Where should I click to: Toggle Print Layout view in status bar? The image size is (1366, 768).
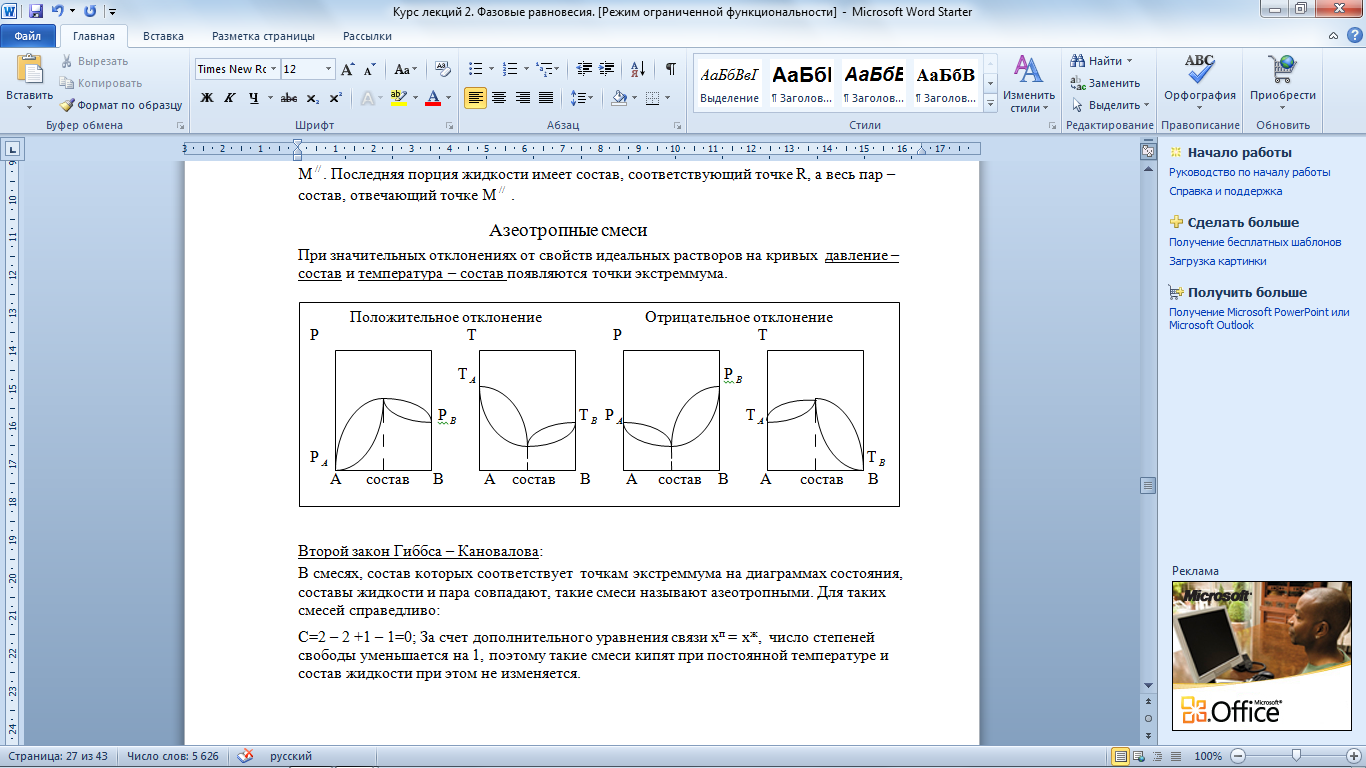click(x=1121, y=756)
